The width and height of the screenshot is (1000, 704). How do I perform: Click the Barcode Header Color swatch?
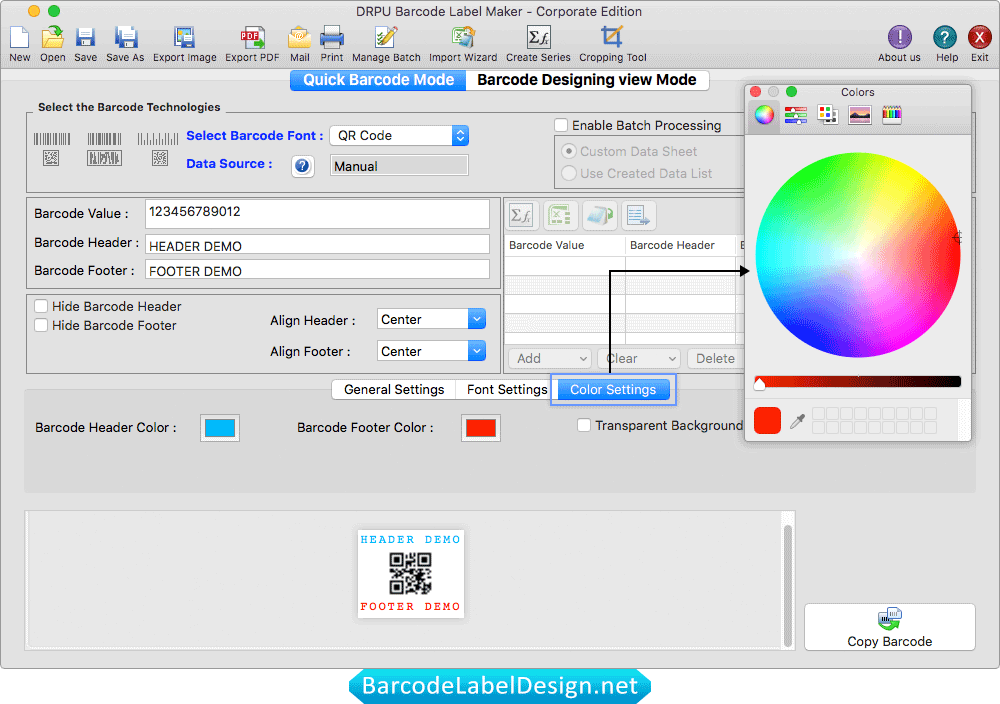pyautogui.click(x=220, y=428)
